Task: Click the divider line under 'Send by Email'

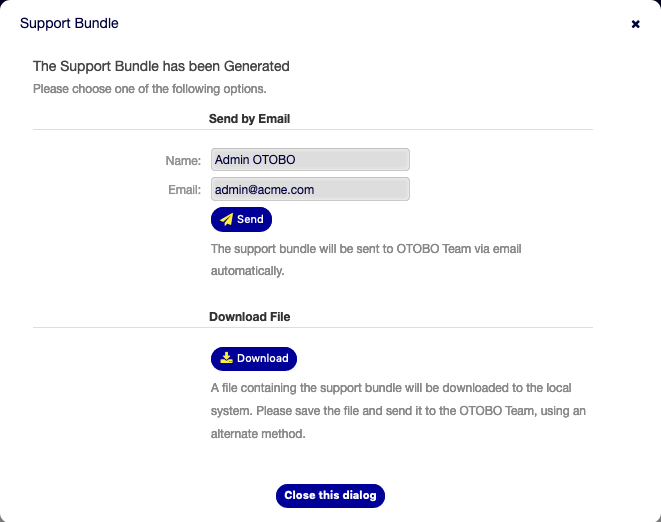Action: [313, 130]
